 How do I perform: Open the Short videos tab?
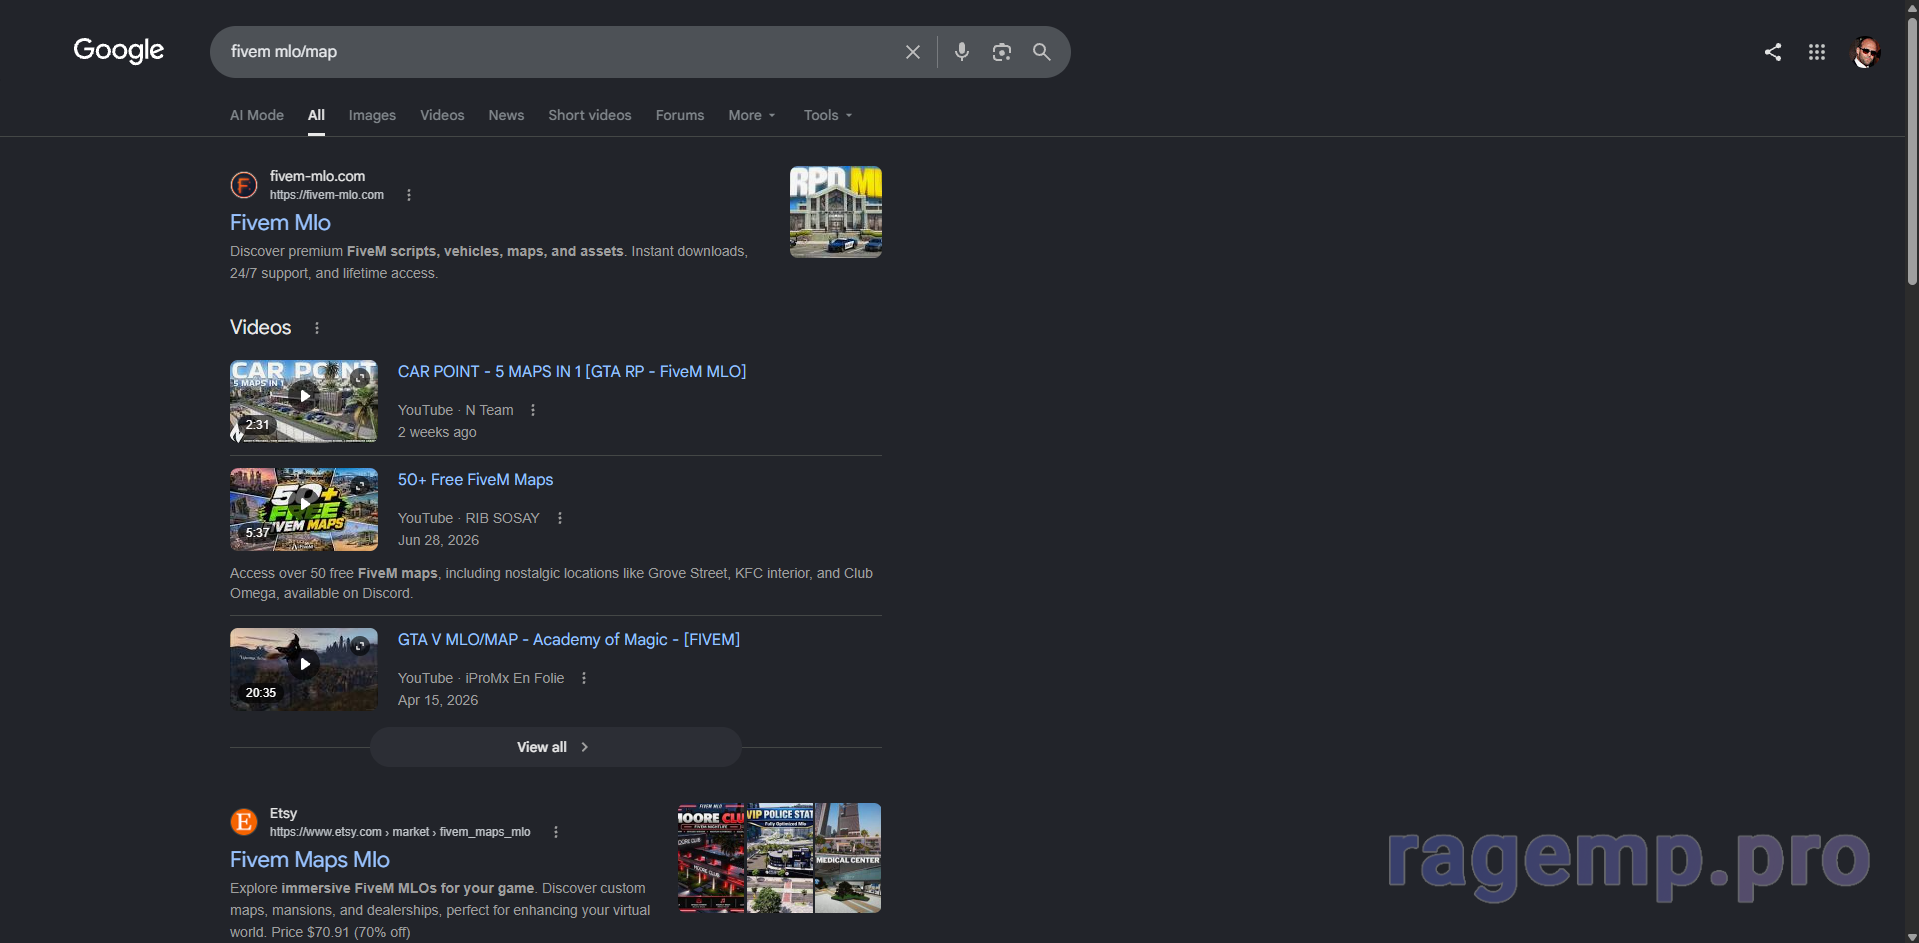[x=590, y=115]
